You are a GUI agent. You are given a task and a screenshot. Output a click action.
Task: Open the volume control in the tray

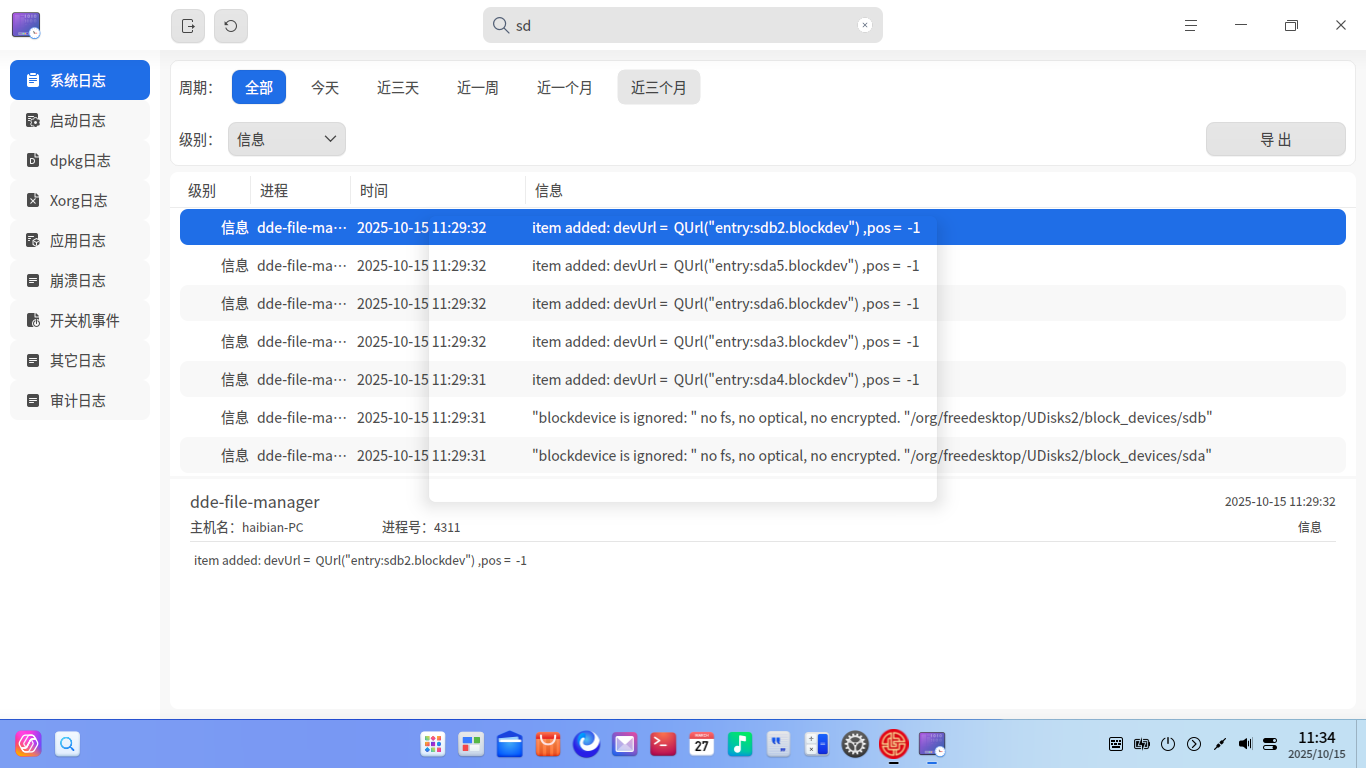coord(1245,744)
